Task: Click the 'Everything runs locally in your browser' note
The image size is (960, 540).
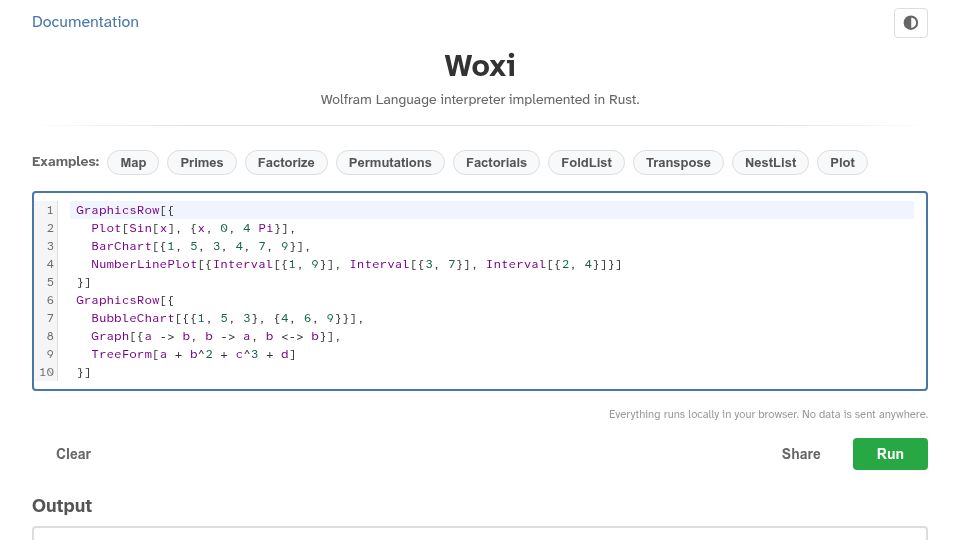Action: point(768,414)
